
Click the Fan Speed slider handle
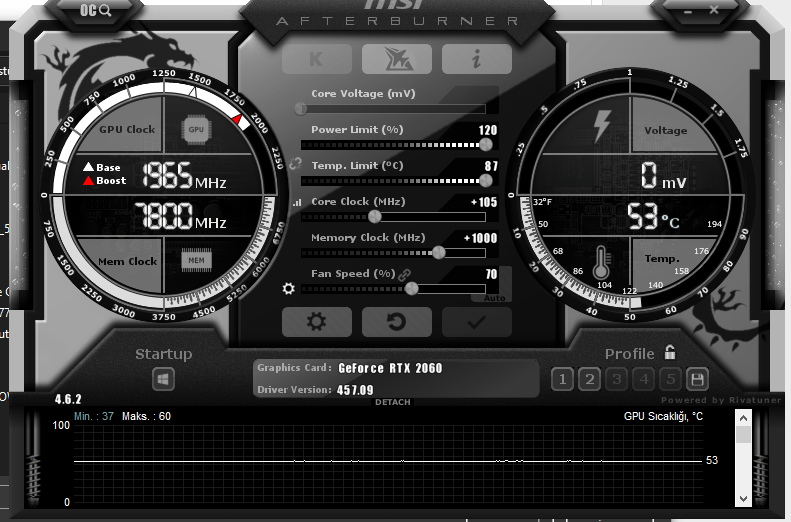[412, 288]
